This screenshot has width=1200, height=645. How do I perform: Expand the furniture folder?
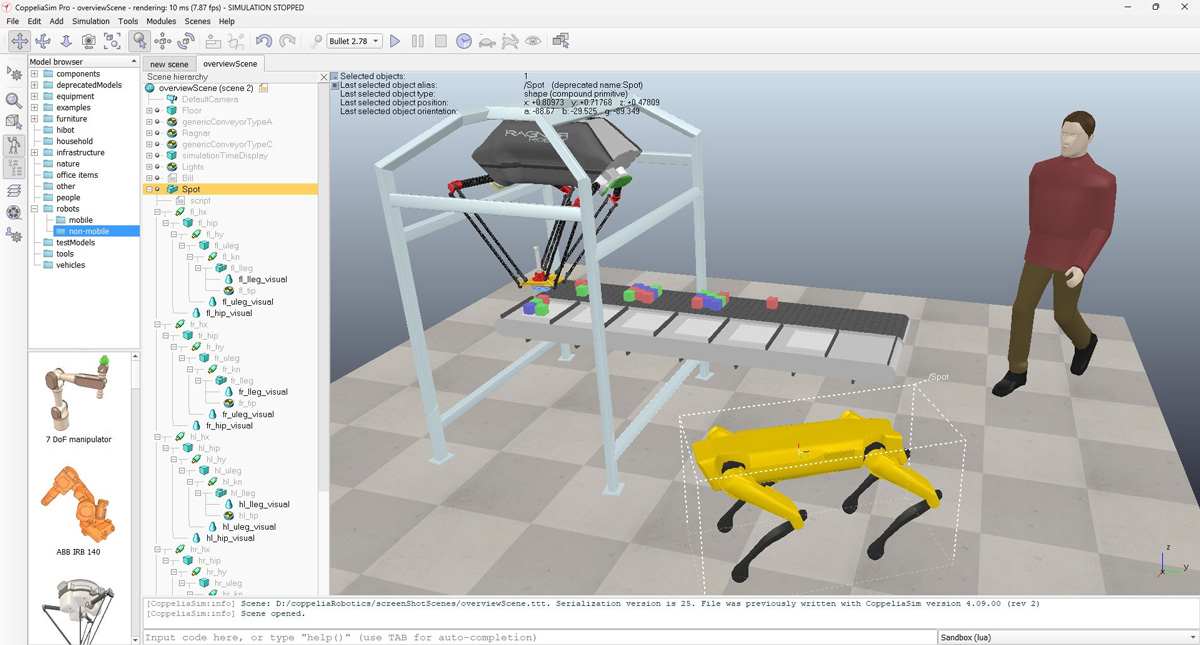click(35, 119)
